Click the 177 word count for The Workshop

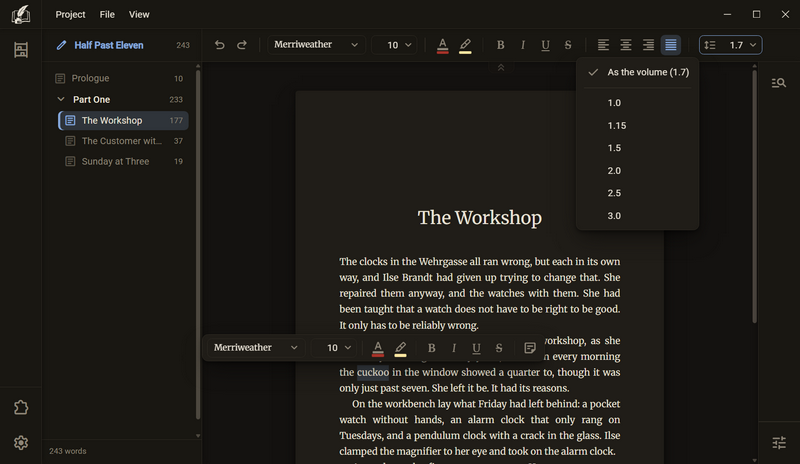176,120
